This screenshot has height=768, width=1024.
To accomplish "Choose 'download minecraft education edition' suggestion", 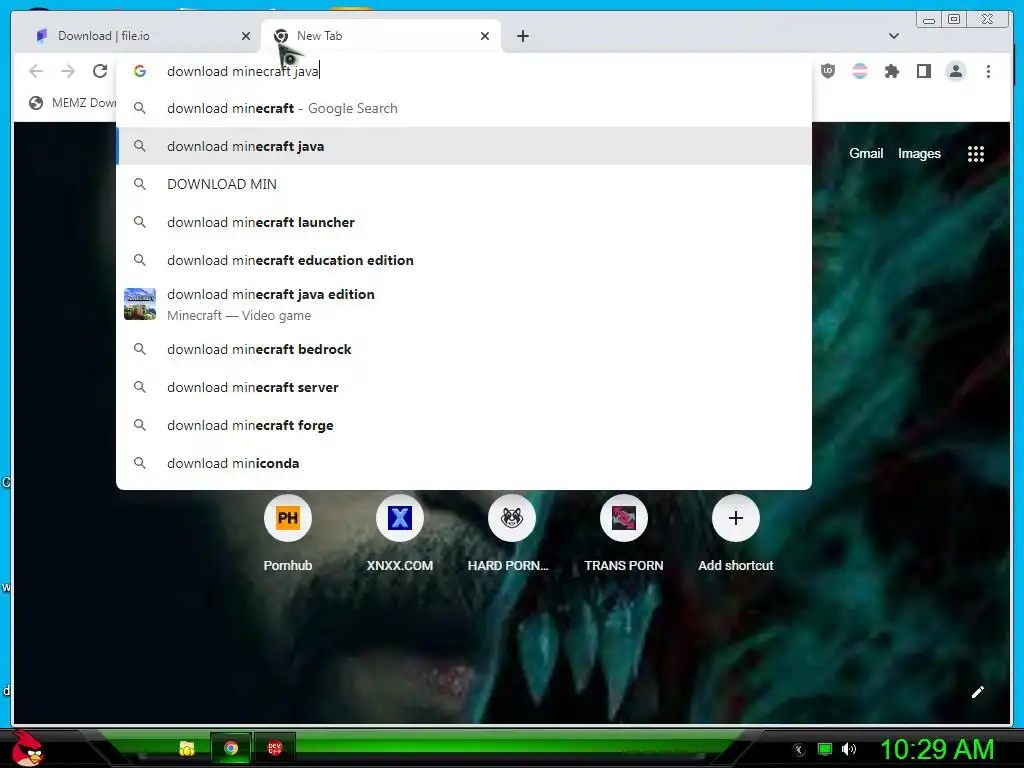I will click(464, 260).
